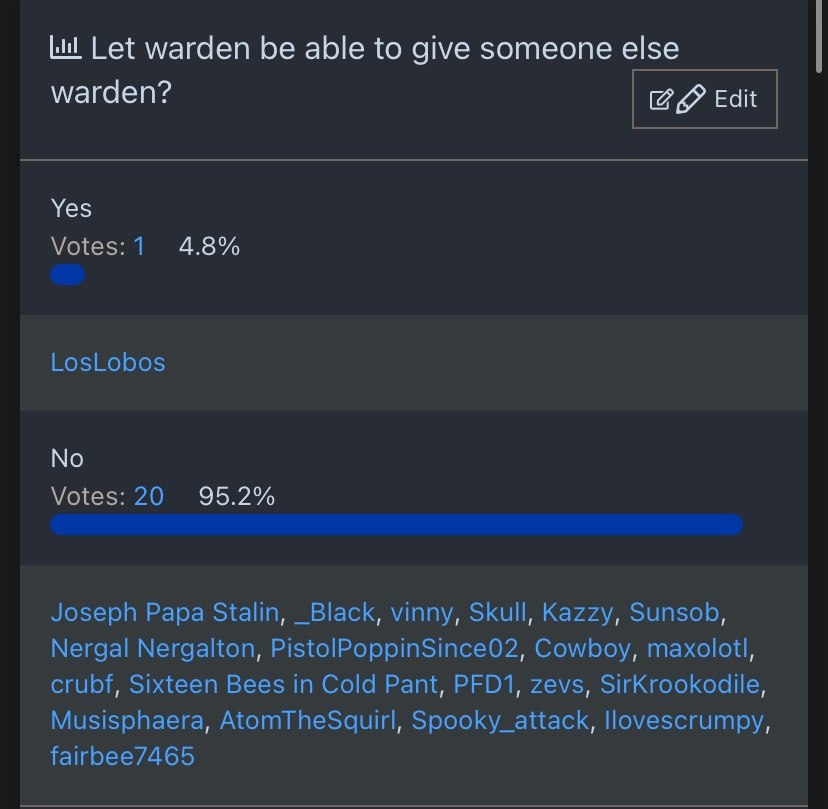Visit SirKrookodile's profile
Image resolution: width=828 pixels, height=809 pixels.
point(680,684)
